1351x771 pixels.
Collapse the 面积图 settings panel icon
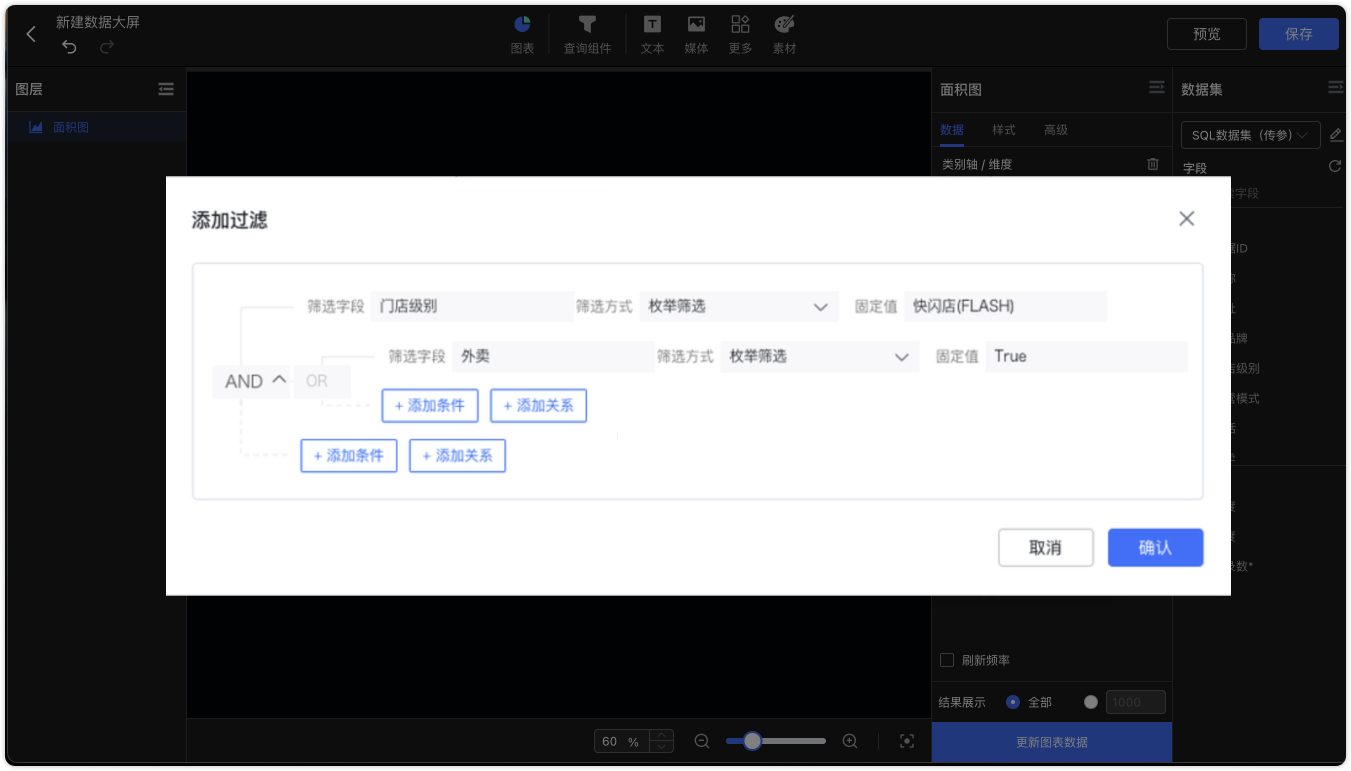coord(1156,88)
